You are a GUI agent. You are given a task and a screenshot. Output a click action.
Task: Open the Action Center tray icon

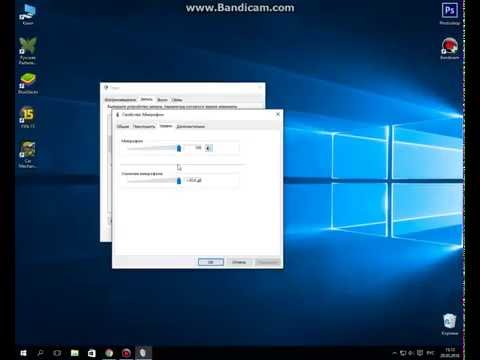pyautogui.click(x=420, y=353)
